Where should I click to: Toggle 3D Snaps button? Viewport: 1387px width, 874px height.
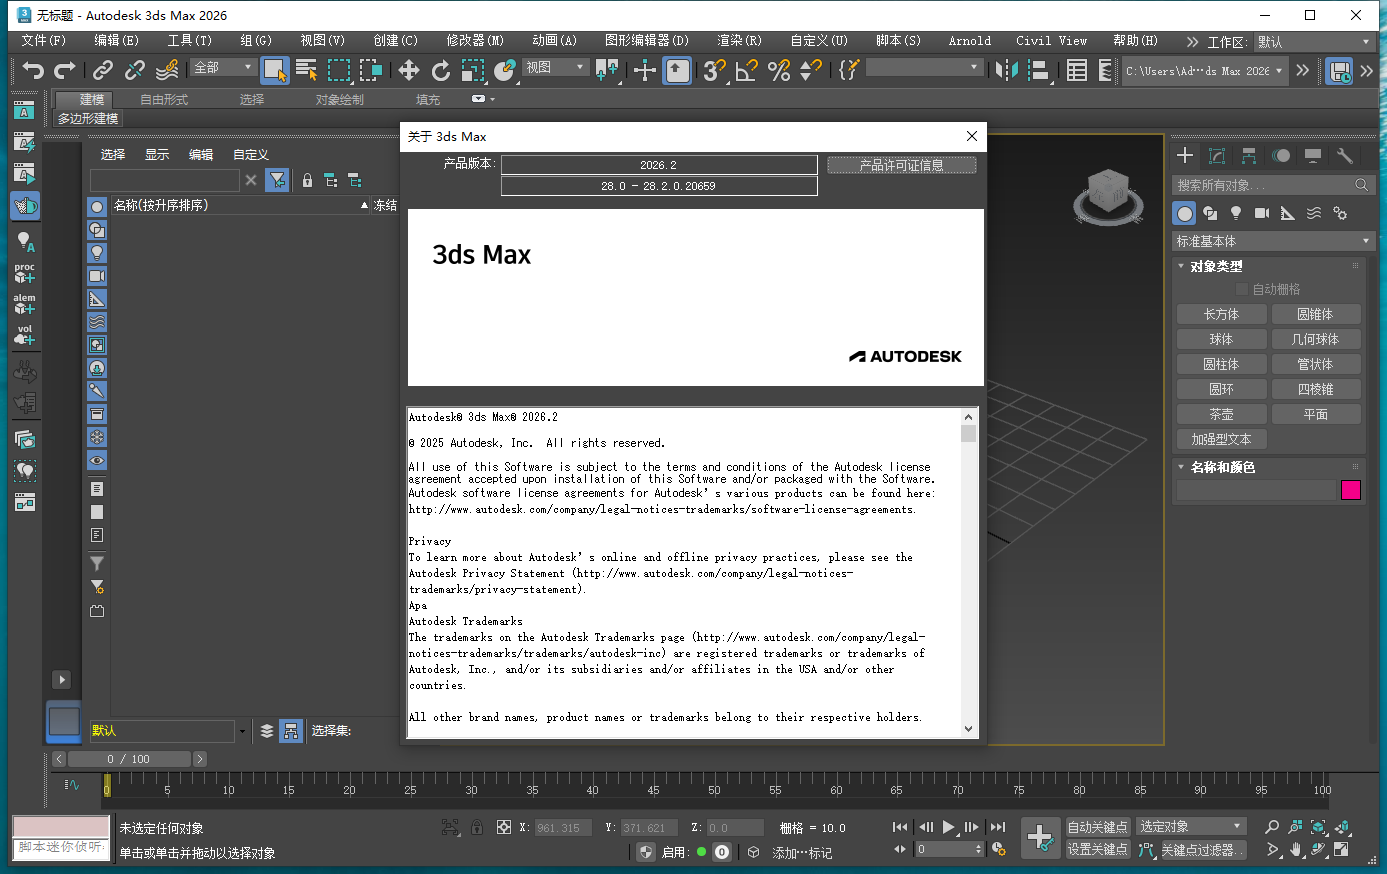(x=714, y=70)
